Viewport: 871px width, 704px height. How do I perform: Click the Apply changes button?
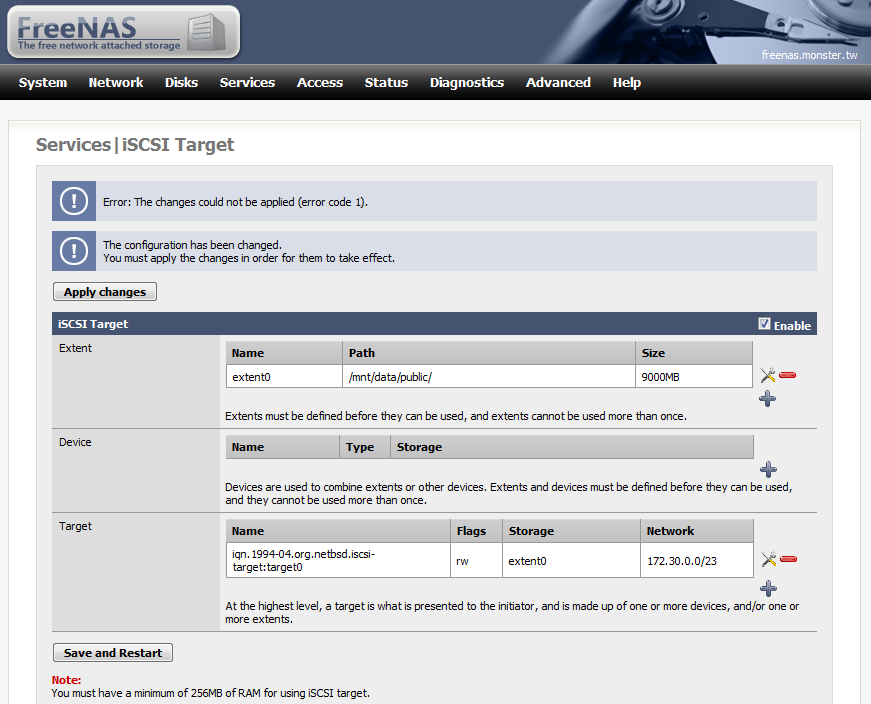click(x=105, y=292)
